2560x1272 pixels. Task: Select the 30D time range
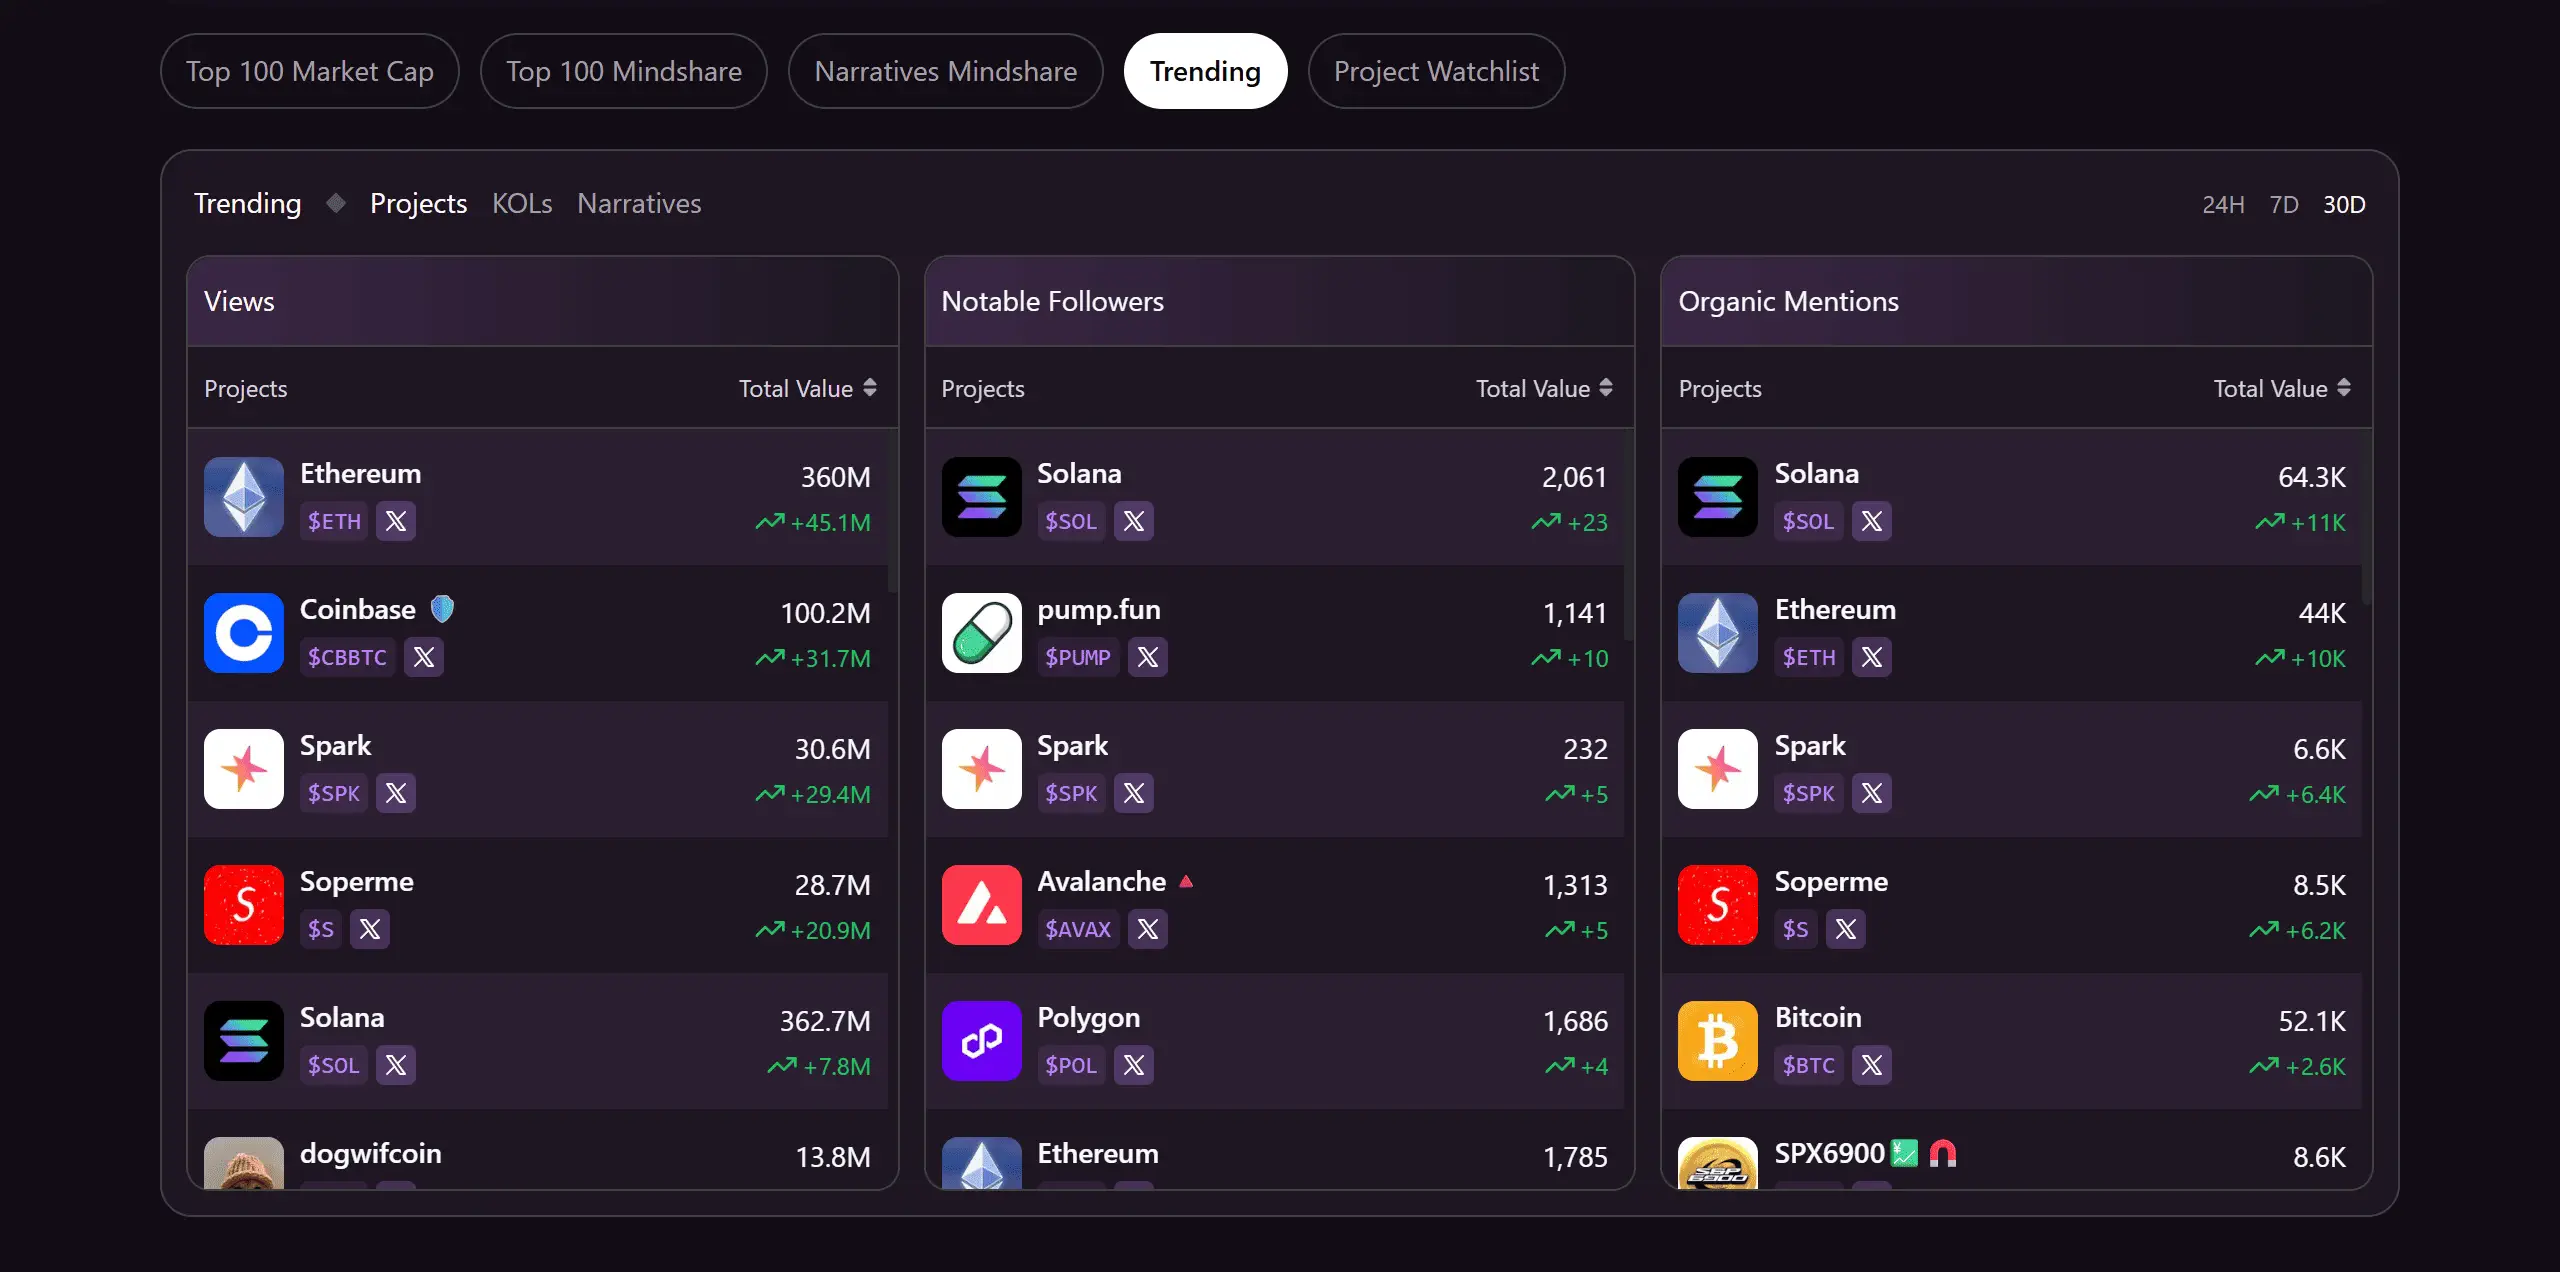2343,205
